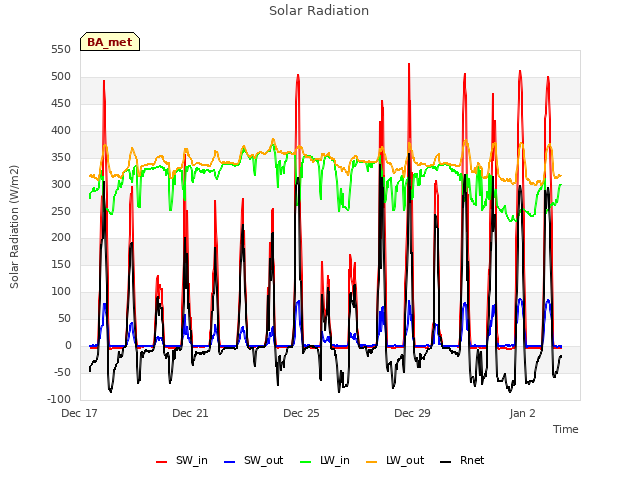Click the red SW_in legend color marker
Image resolution: width=640 pixels, height=480 pixels.
[x=162, y=462]
